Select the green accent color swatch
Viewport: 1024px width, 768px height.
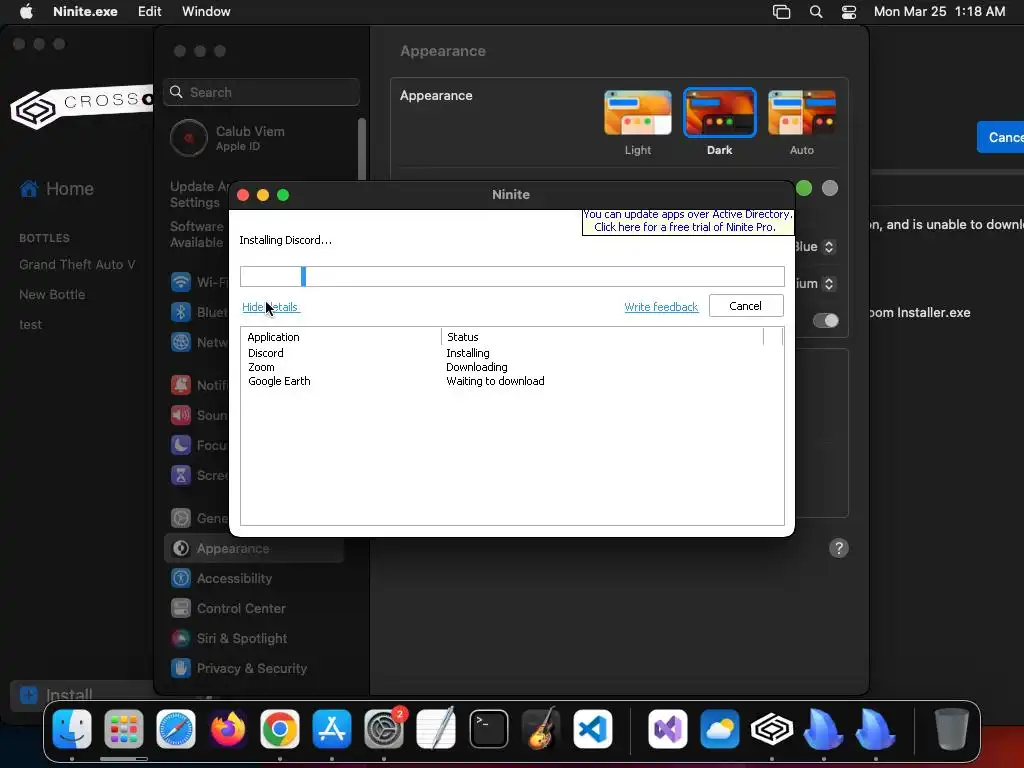(x=804, y=188)
